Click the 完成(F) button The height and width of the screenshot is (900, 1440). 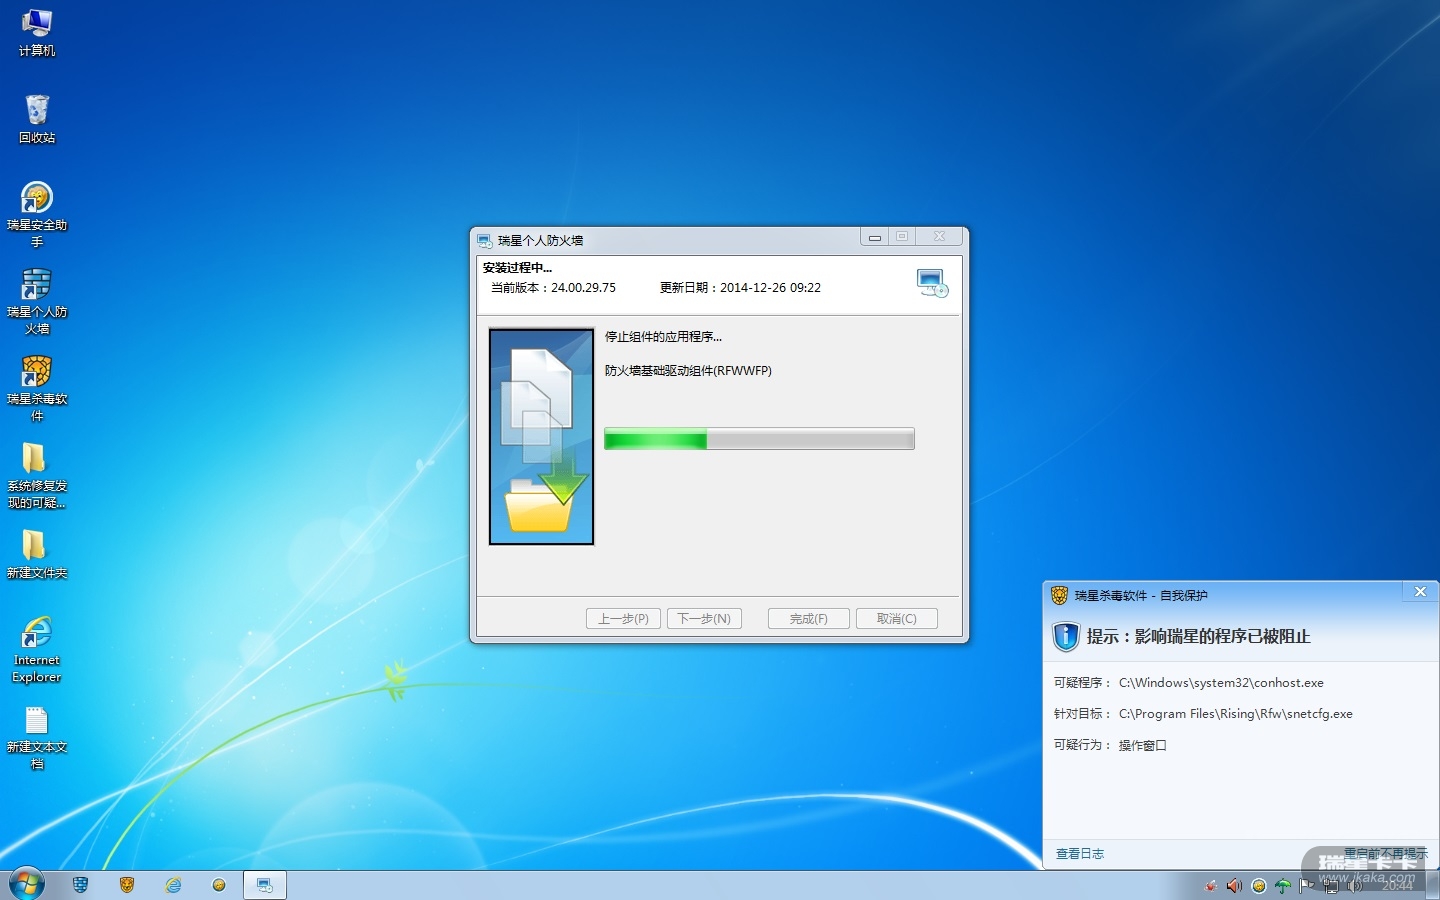pyautogui.click(x=809, y=619)
